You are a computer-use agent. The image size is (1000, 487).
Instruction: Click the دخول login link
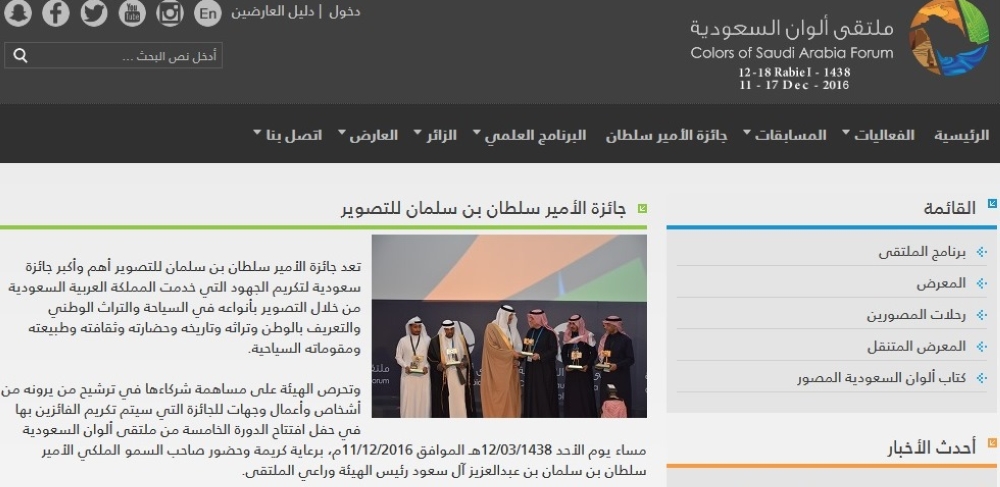(x=344, y=12)
